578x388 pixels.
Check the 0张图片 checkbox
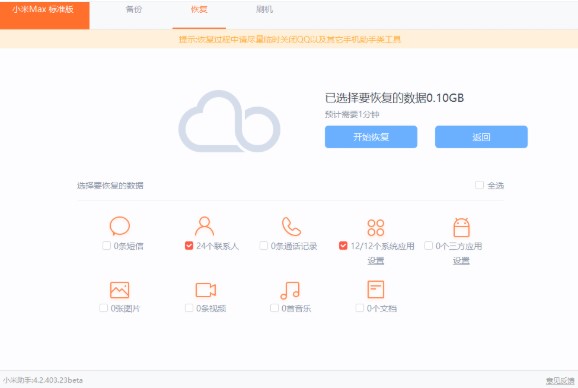tap(103, 308)
